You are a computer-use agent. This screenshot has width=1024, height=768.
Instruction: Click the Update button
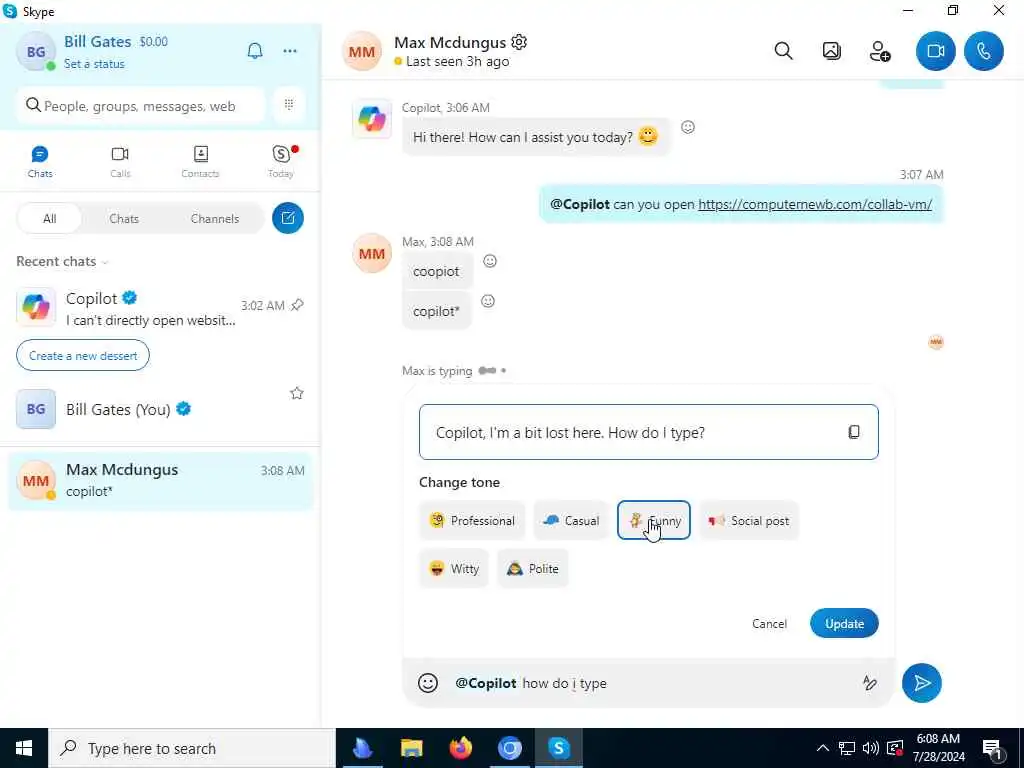coord(844,624)
